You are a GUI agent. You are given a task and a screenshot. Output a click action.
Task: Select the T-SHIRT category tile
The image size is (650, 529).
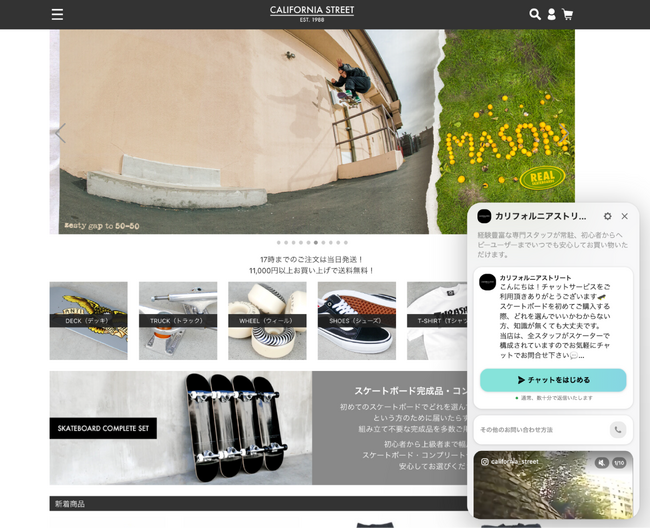pyautogui.click(x=436, y=320)
